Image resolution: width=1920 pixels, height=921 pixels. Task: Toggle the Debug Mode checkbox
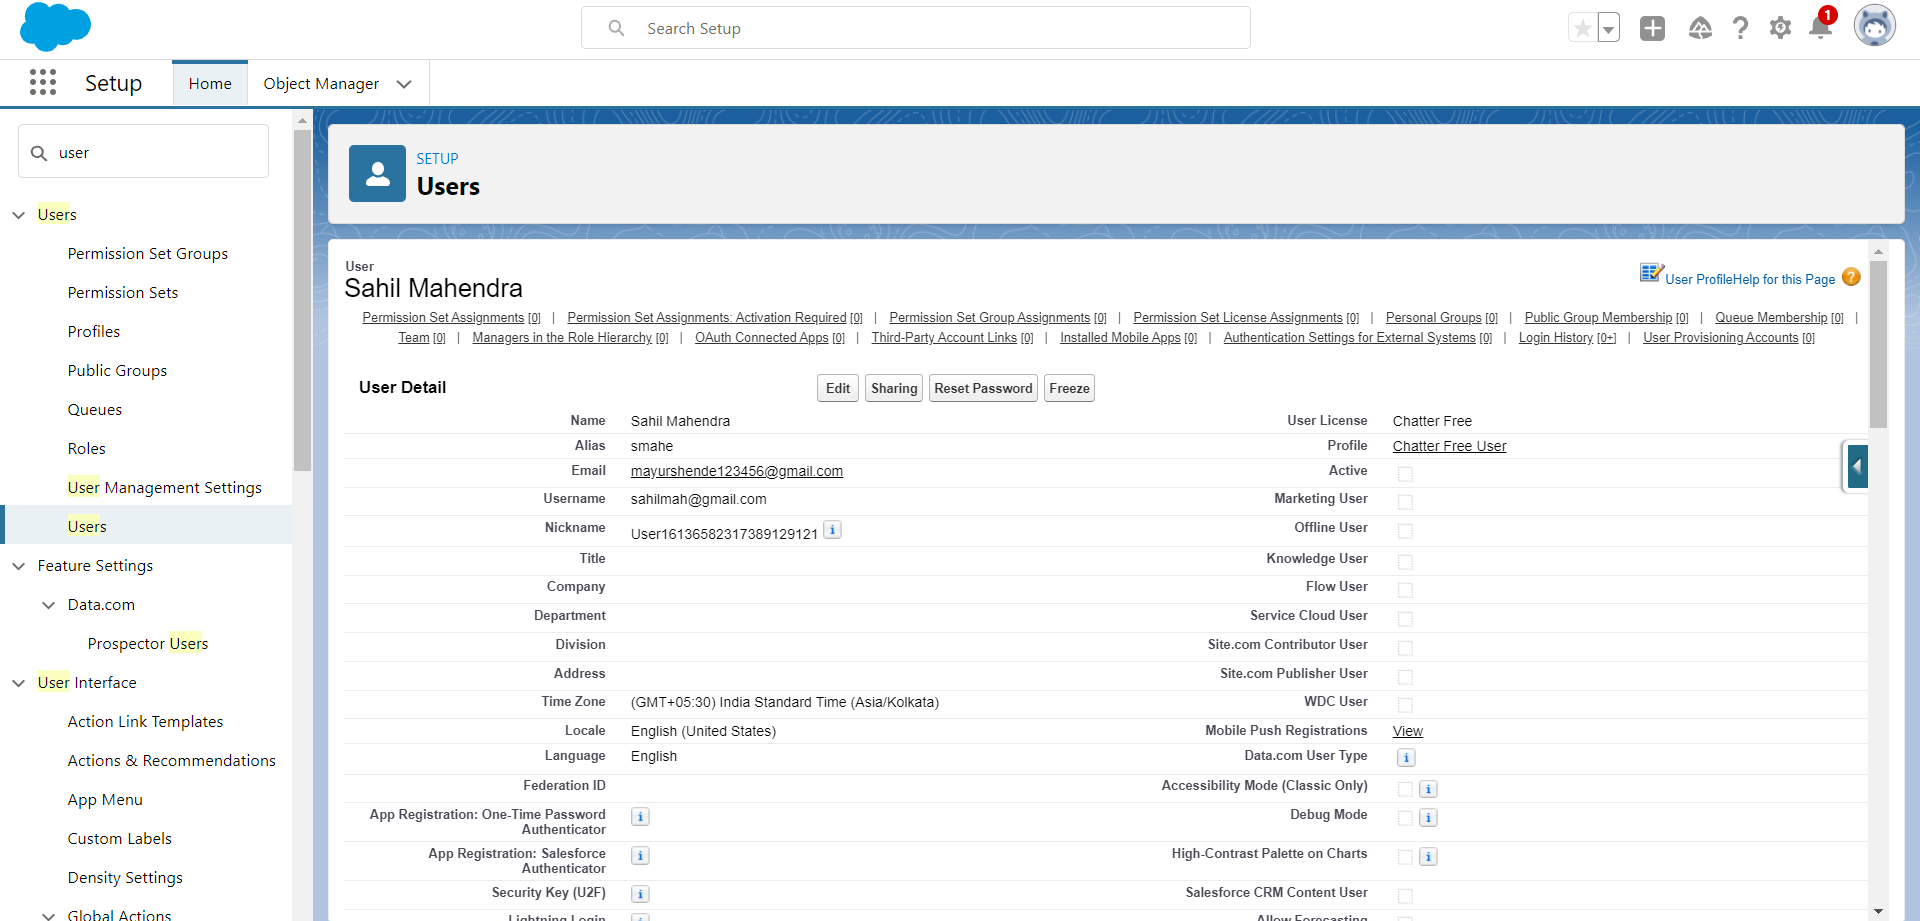1405,818
